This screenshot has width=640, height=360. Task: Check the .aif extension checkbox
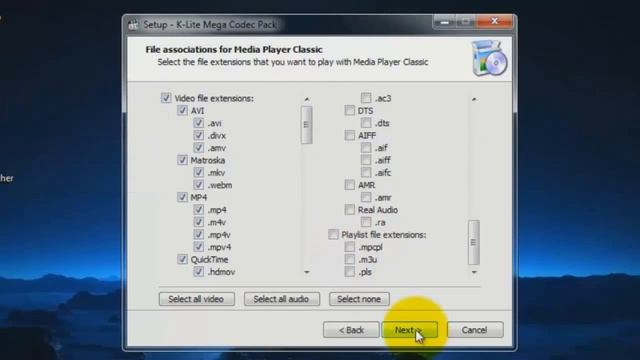coord(366,148)
